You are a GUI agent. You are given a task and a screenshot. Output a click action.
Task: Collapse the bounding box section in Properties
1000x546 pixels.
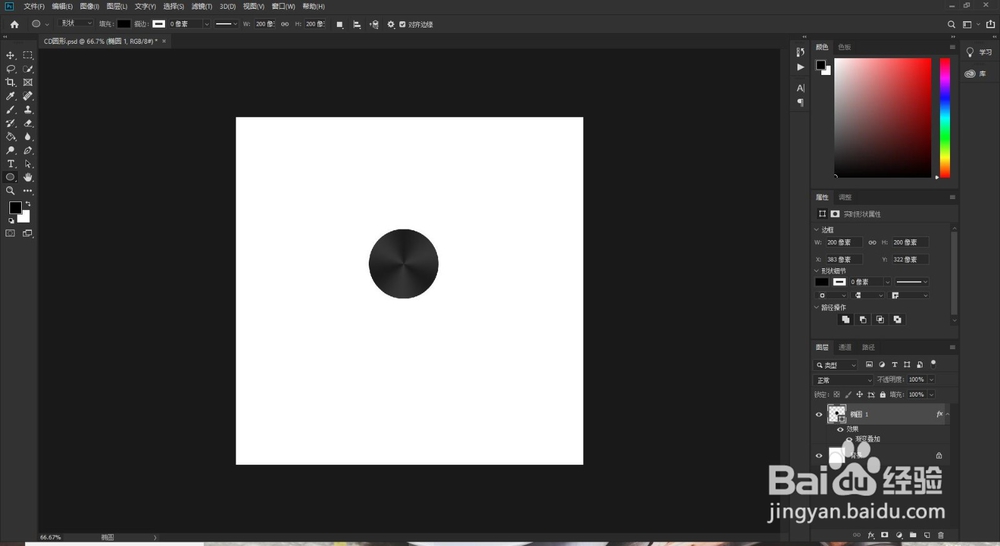pos(816,230)
